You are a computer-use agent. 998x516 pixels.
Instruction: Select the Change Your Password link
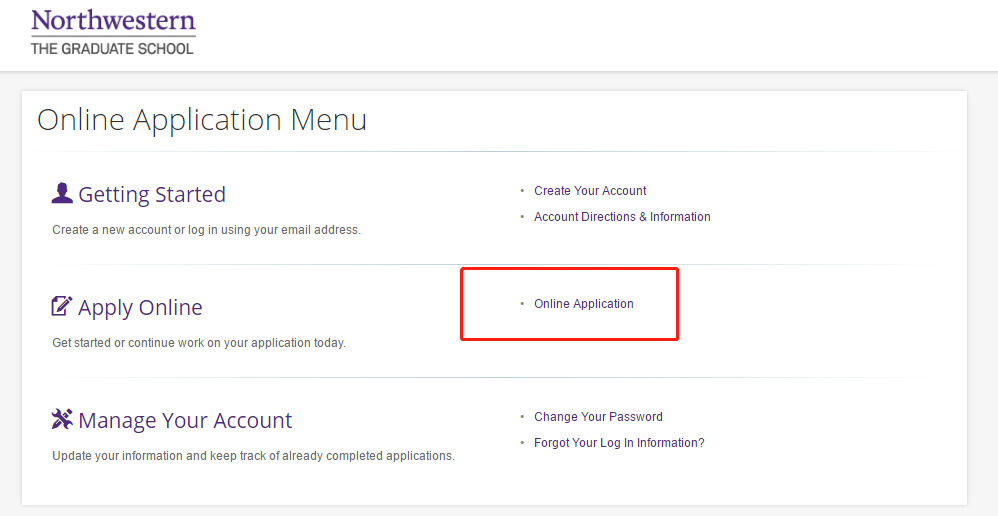pyautogui.click(x=598, y=417)
